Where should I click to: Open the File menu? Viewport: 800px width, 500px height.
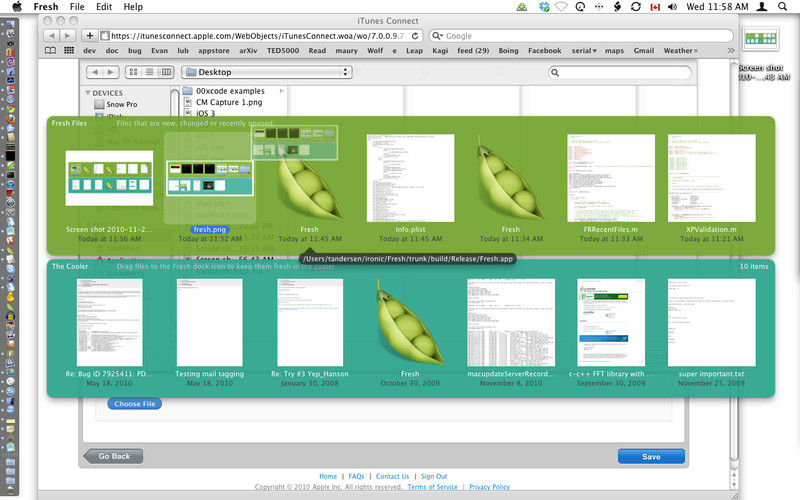click(77, 7)
